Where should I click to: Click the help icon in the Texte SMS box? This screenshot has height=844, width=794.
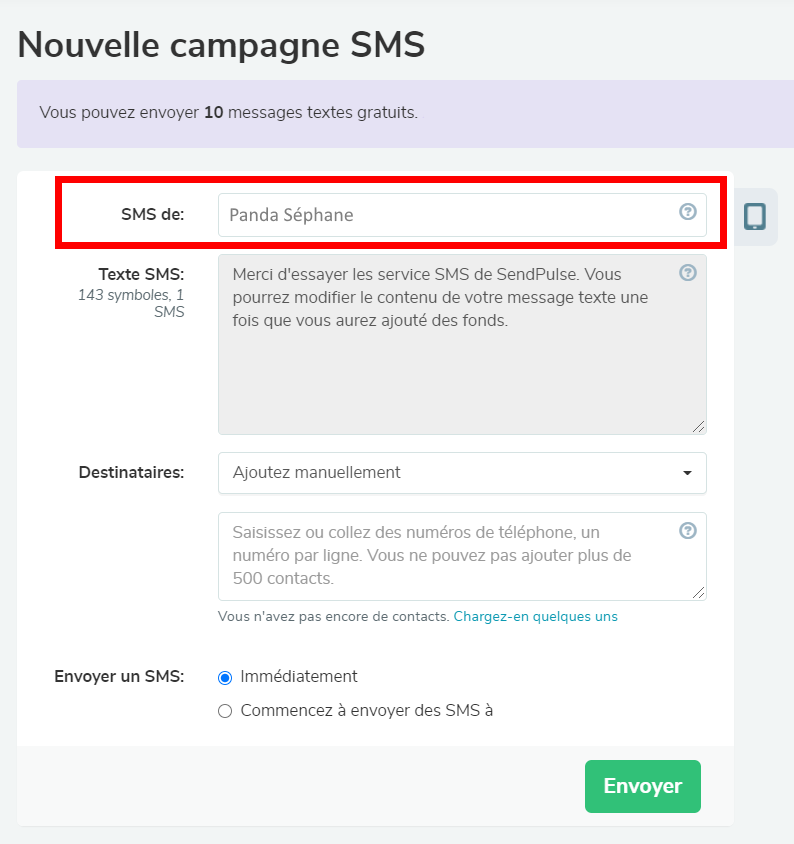(x=688, y=272)
